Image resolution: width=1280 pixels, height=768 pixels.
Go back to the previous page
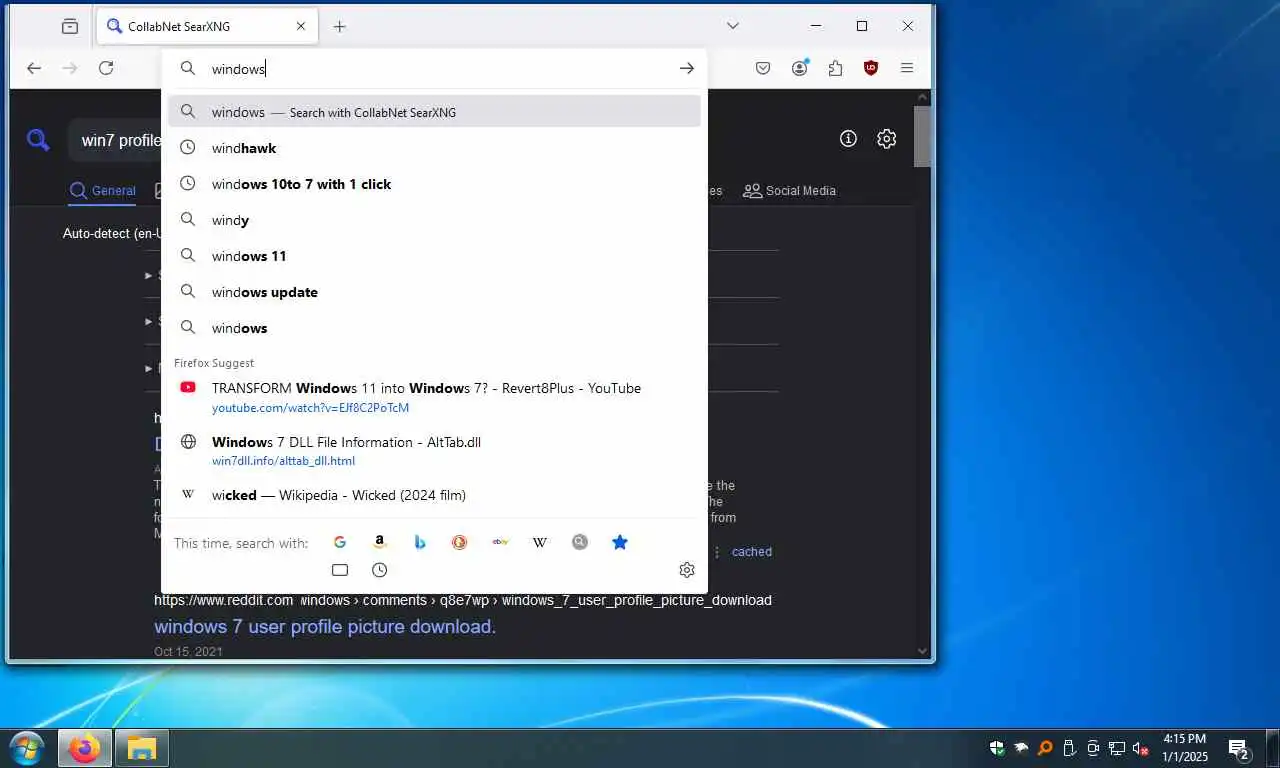(x=34, y=68)
